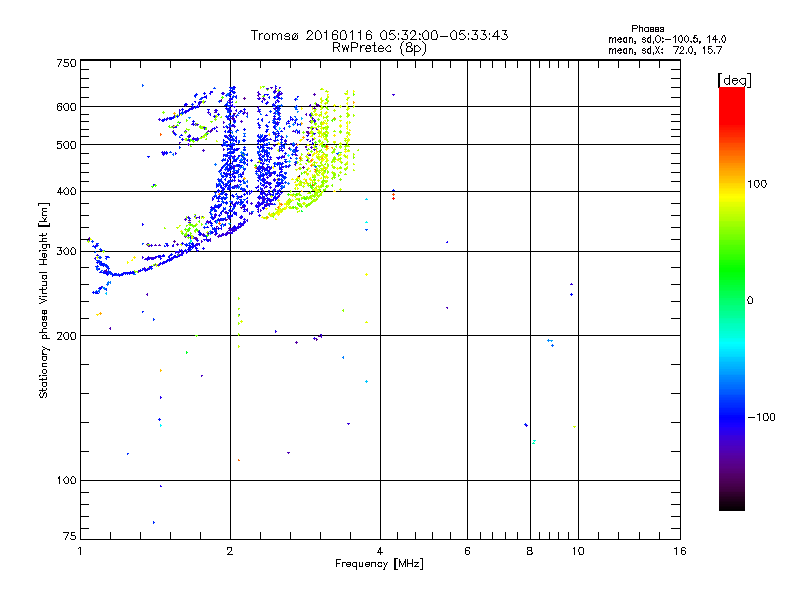Click the y-axis tick label '750'

point(66,63)
